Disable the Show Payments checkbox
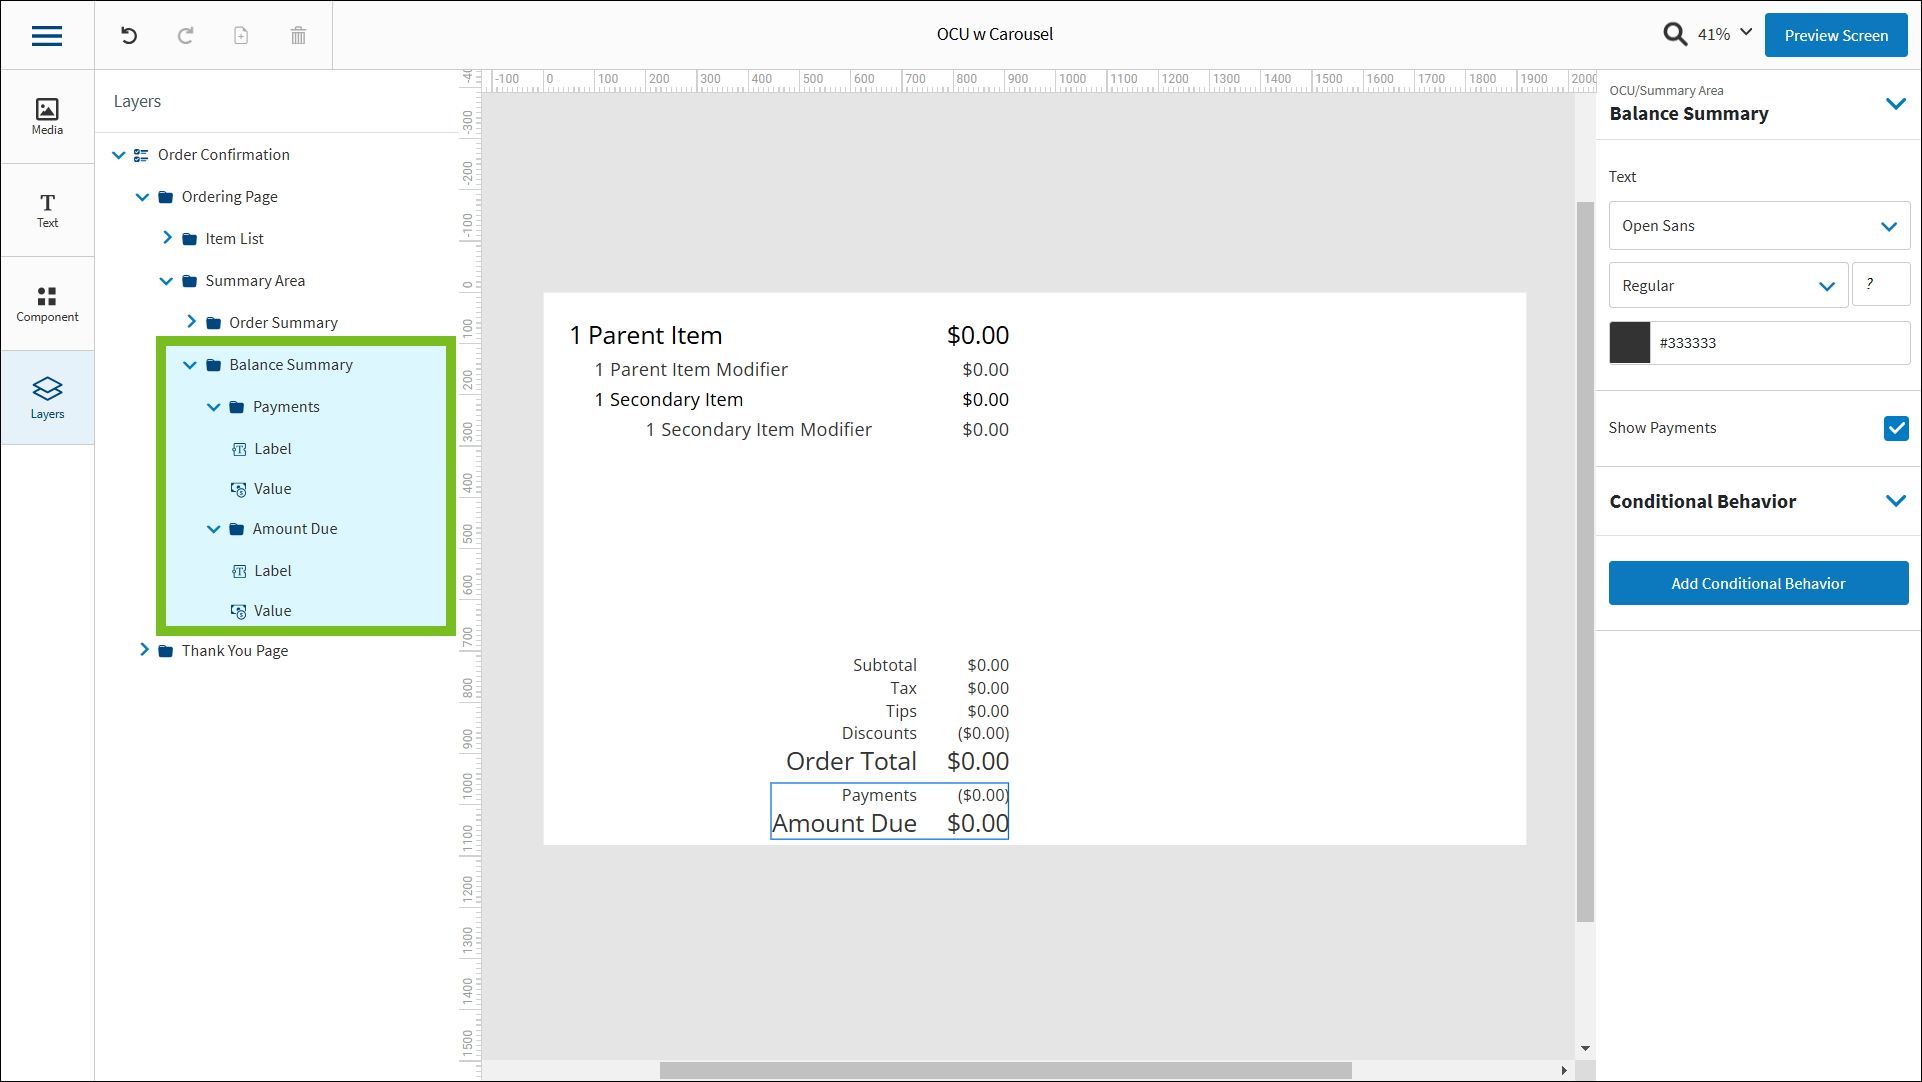 point(1897,428)
